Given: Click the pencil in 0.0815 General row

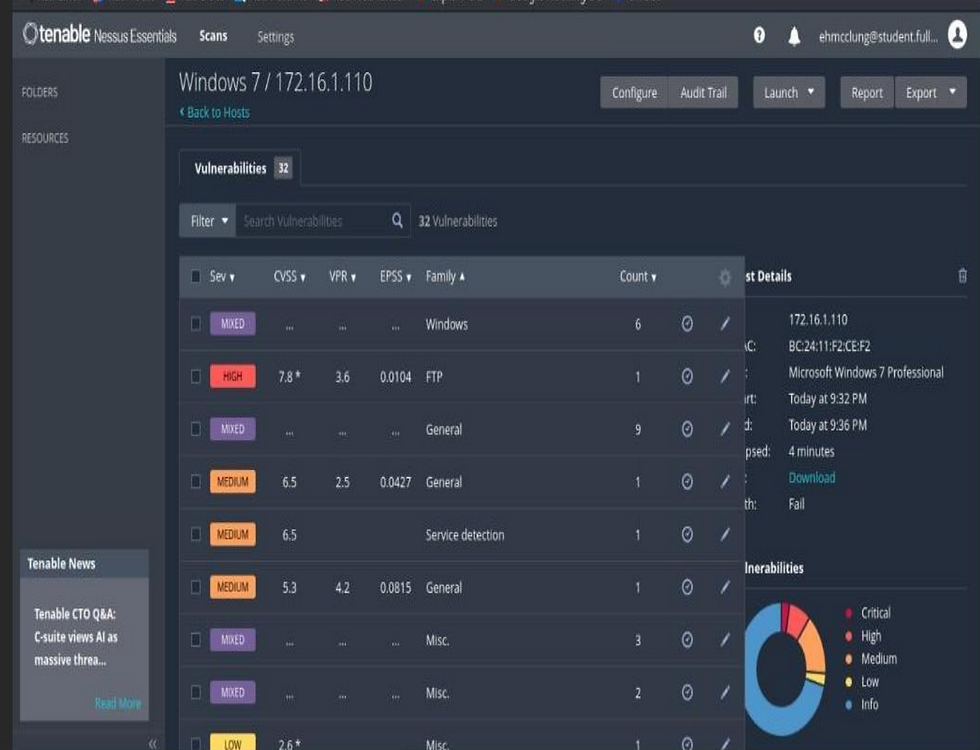Looking at the screenshot, I should (x=725, y=587).
